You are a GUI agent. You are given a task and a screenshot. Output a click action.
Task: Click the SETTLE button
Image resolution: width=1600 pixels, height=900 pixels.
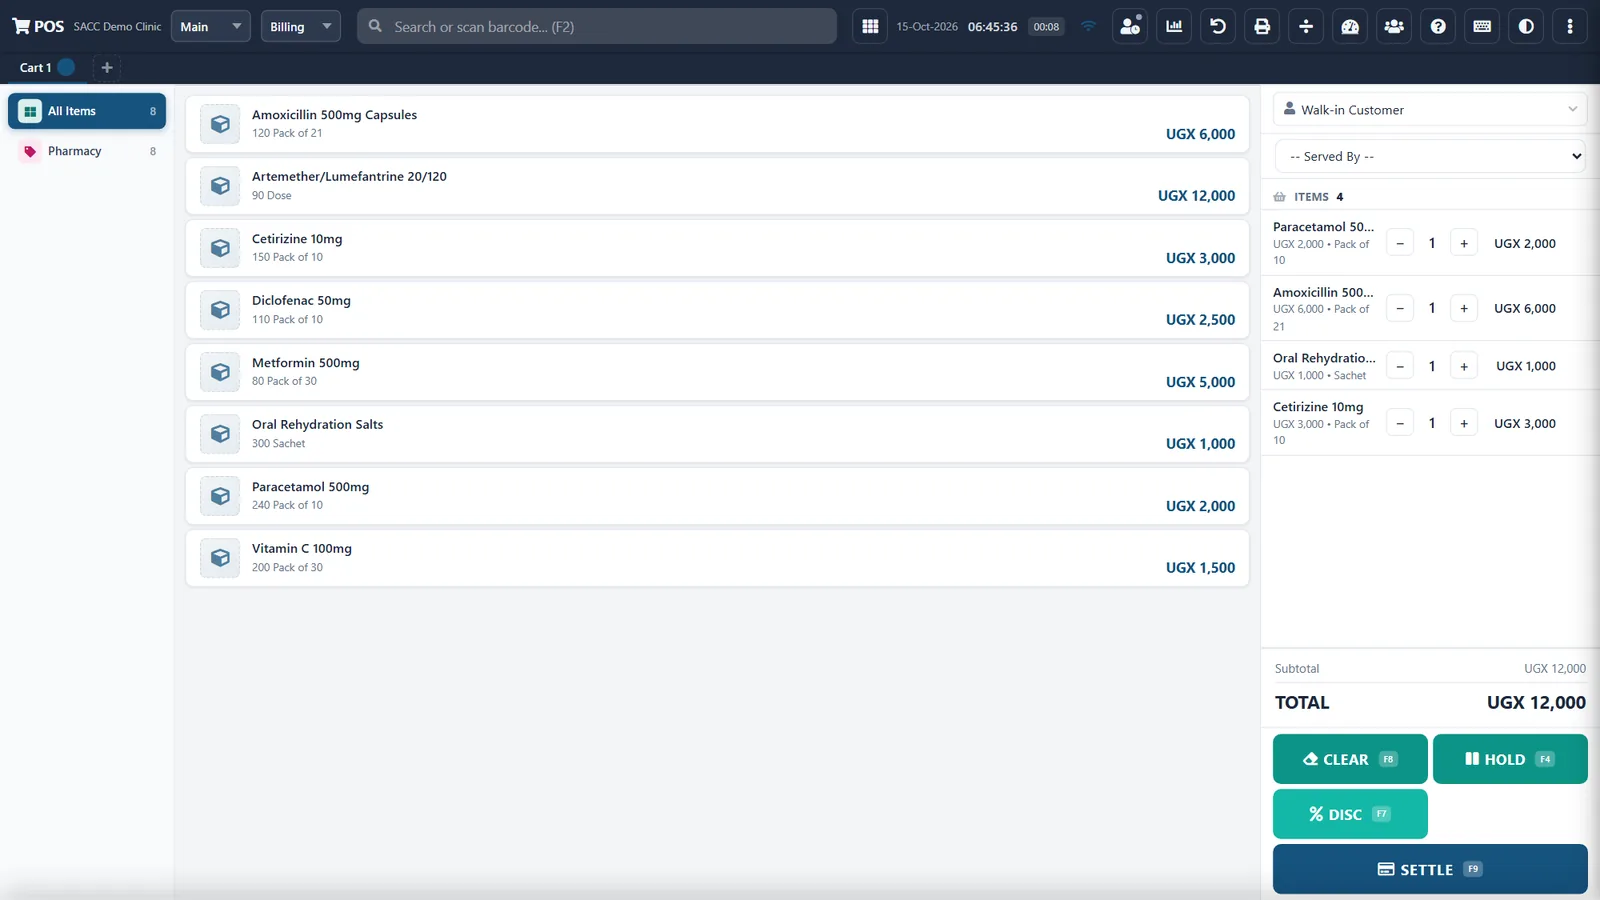point(1430,869)
